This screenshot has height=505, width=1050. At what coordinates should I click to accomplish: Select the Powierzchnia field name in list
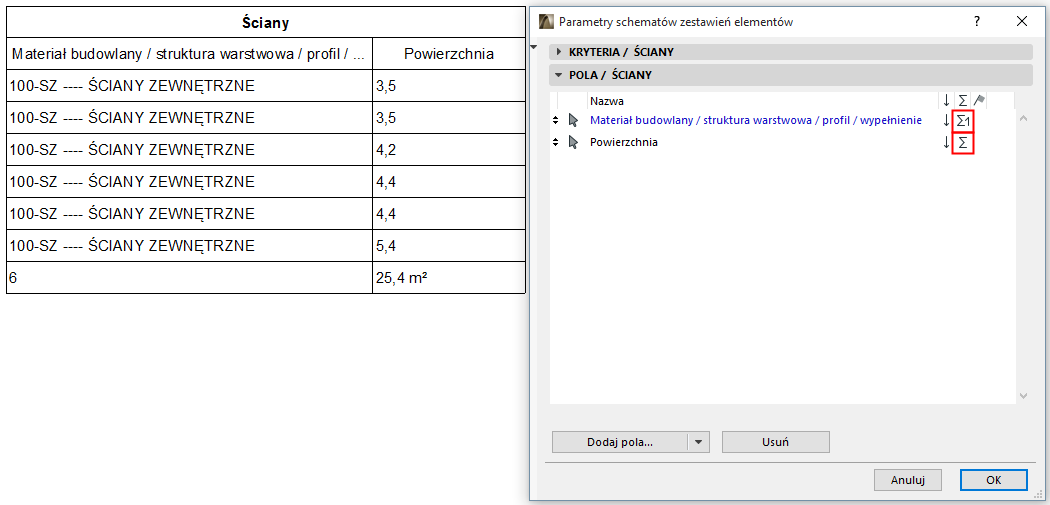623,142
